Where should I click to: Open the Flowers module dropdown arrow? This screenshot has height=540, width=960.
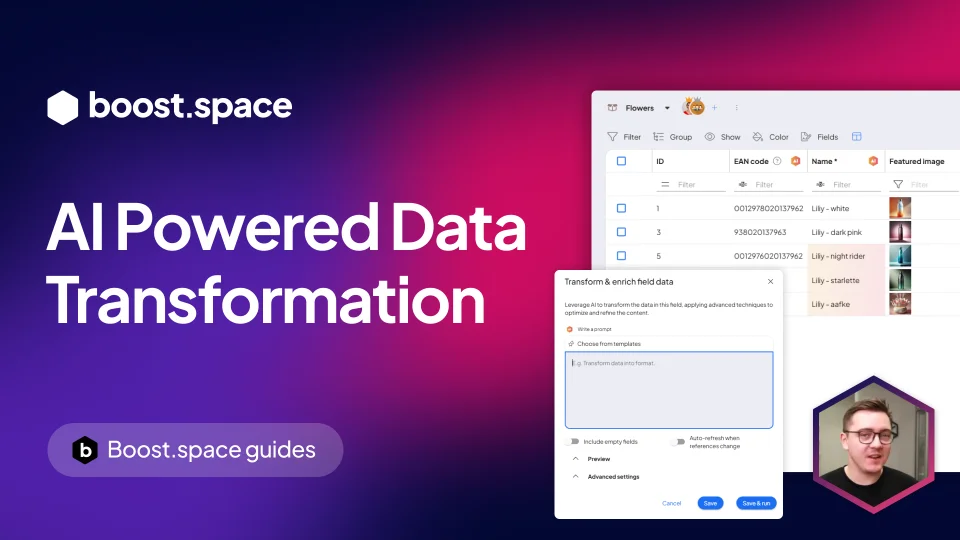coord(667,108)
